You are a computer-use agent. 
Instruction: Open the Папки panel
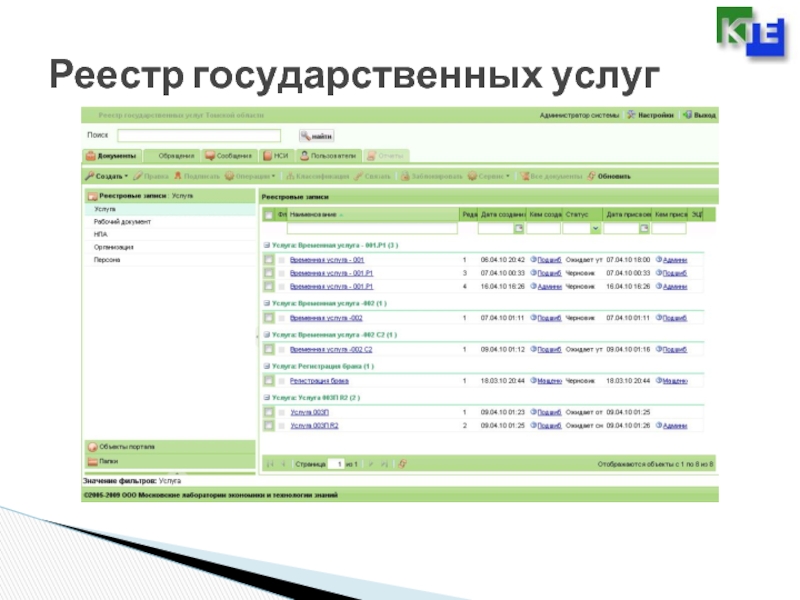tap(170, 461)
